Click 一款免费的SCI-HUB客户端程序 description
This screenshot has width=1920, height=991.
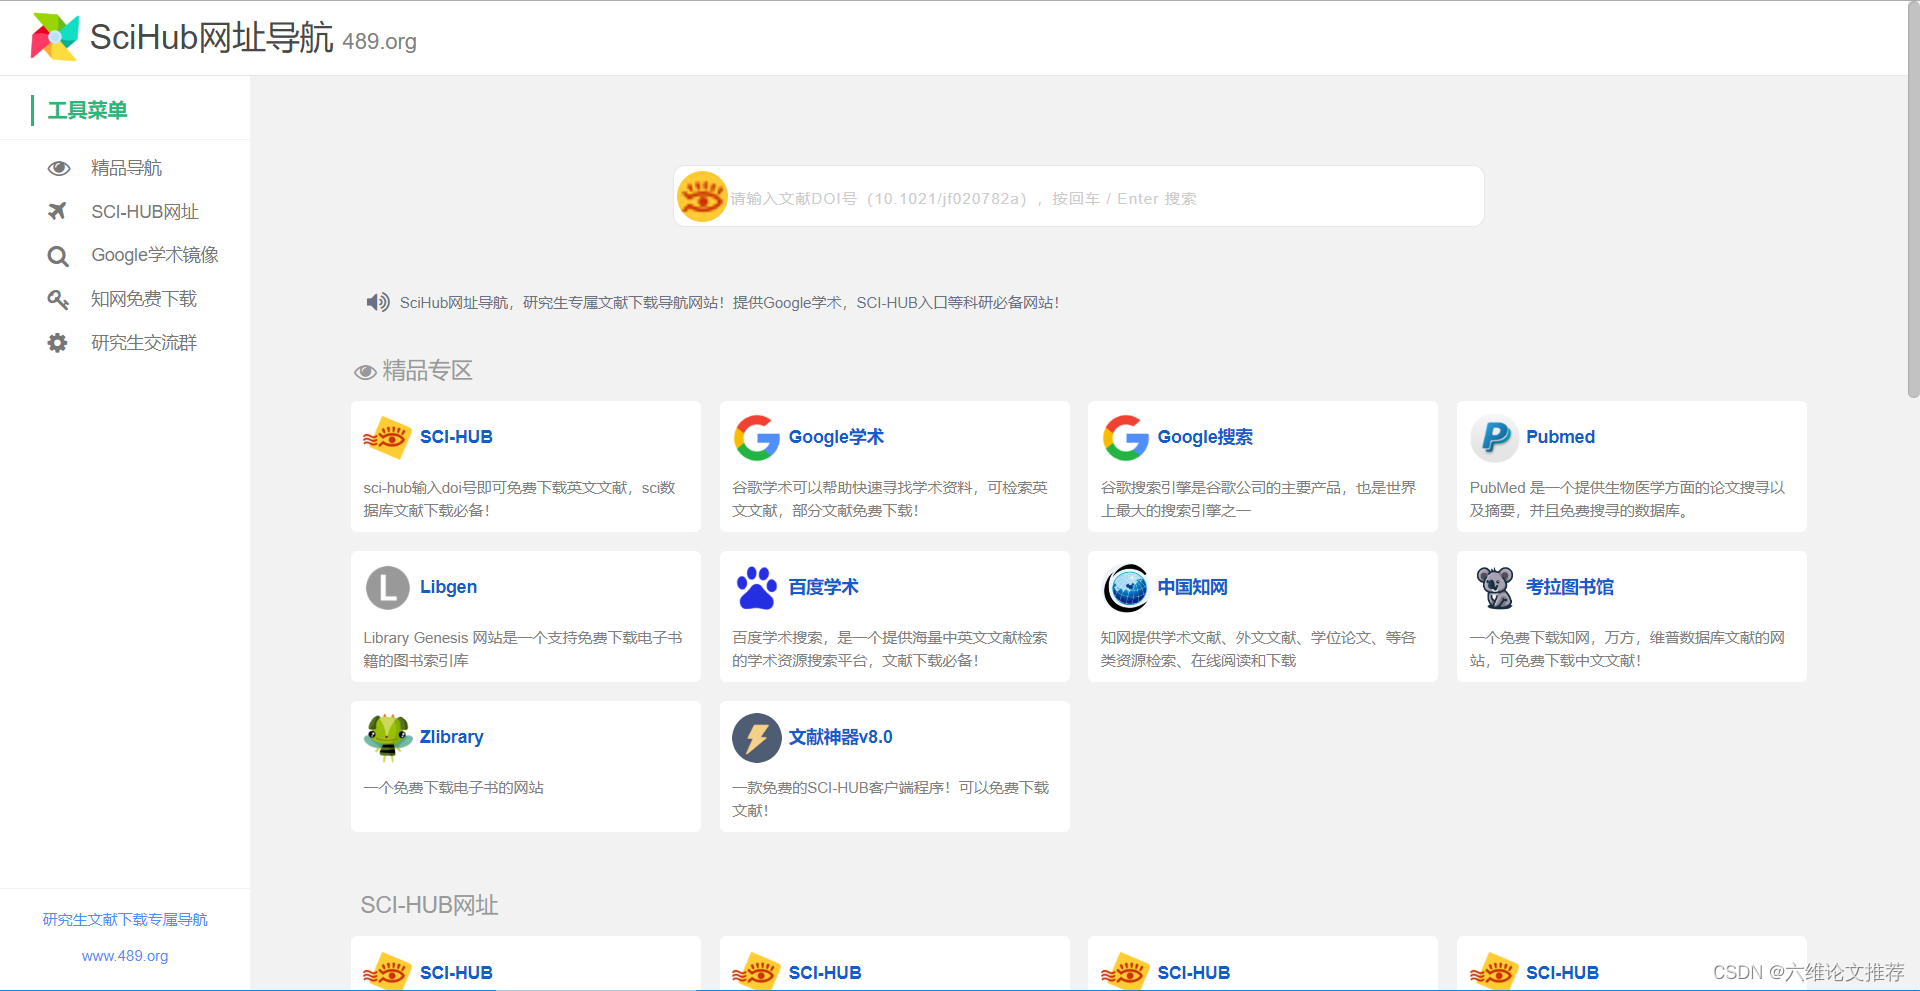point(890,799)
